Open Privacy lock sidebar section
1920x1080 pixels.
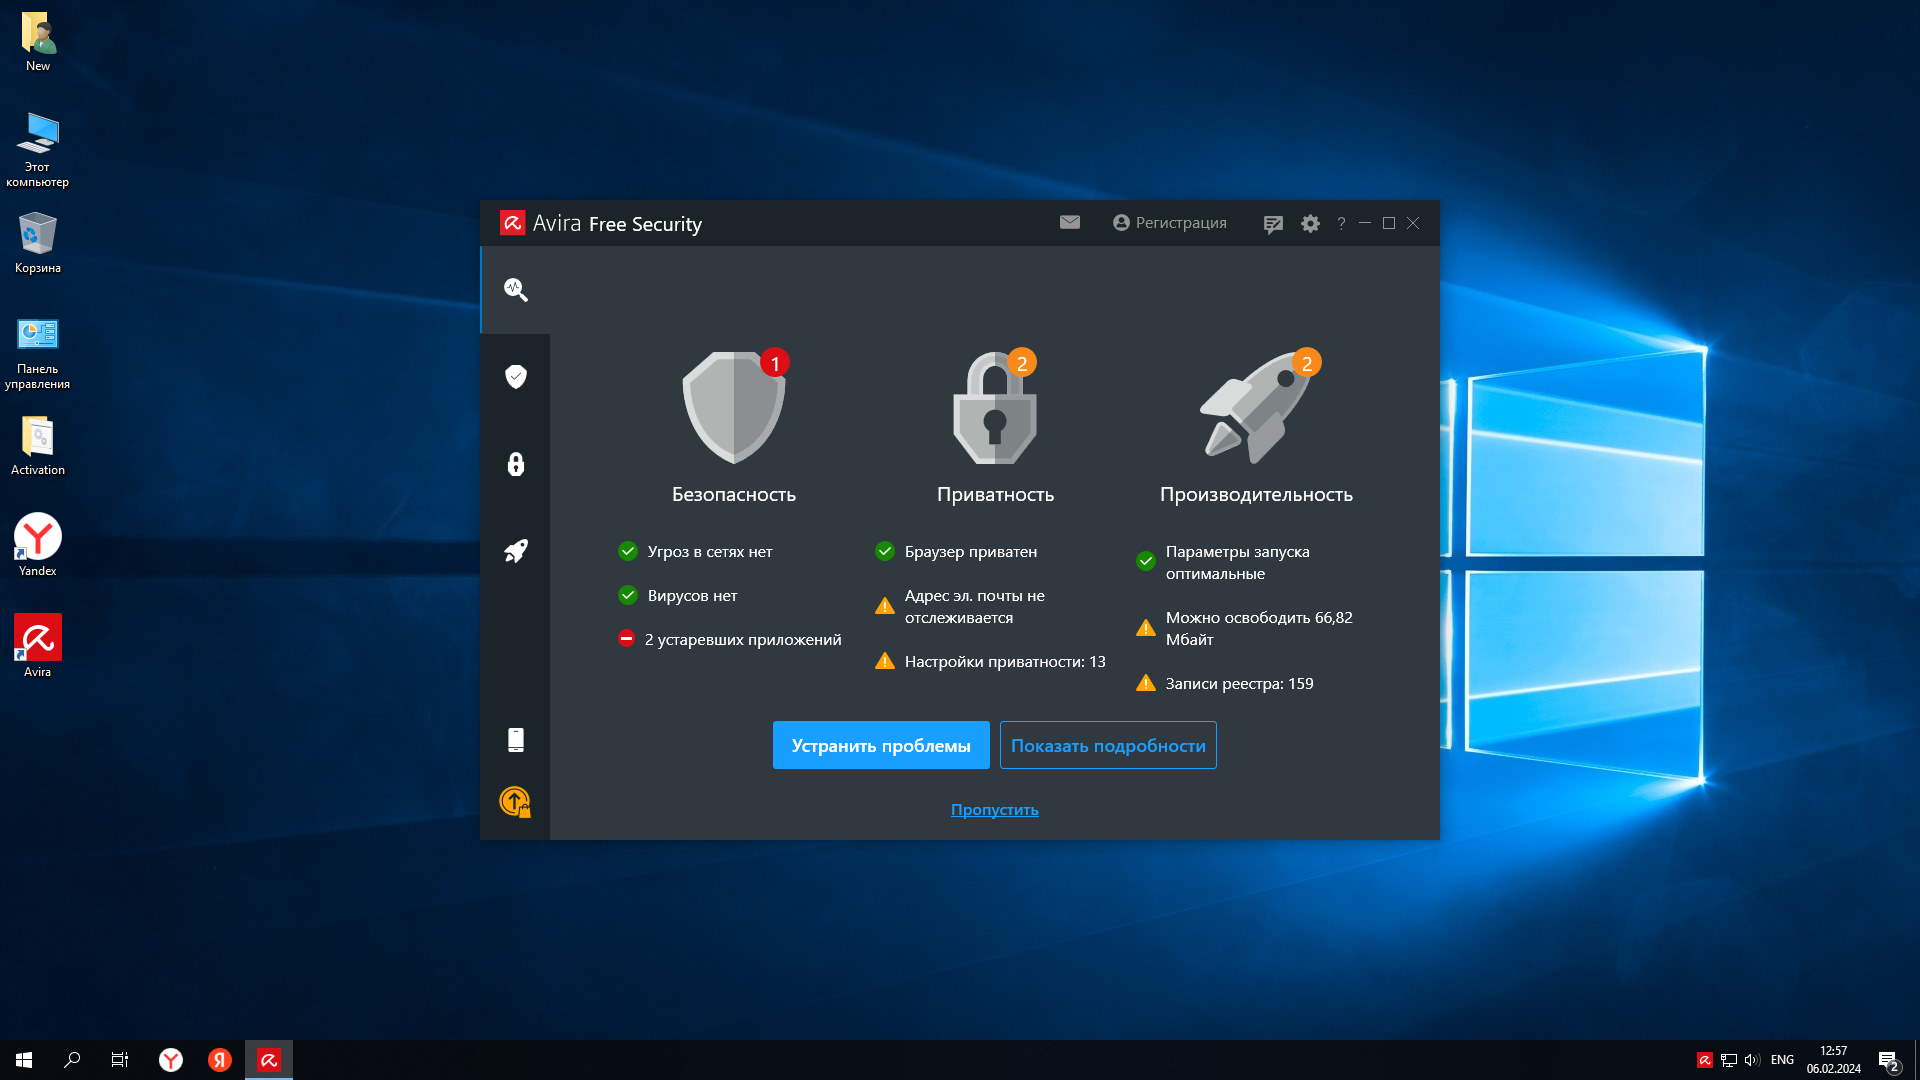(516, 464)
